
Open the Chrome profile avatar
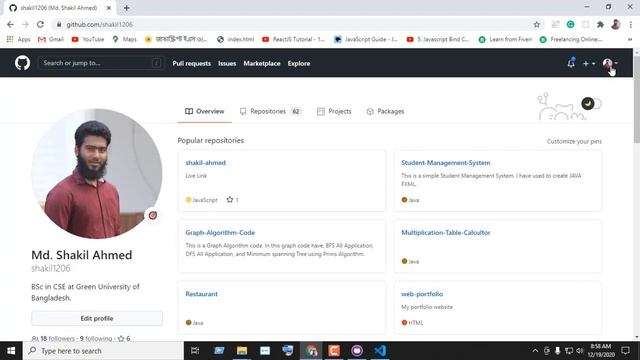coord(616,24)
